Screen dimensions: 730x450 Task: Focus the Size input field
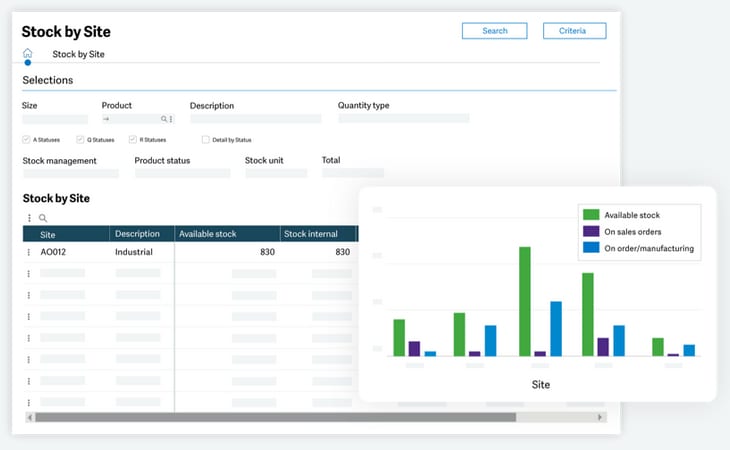55,119
